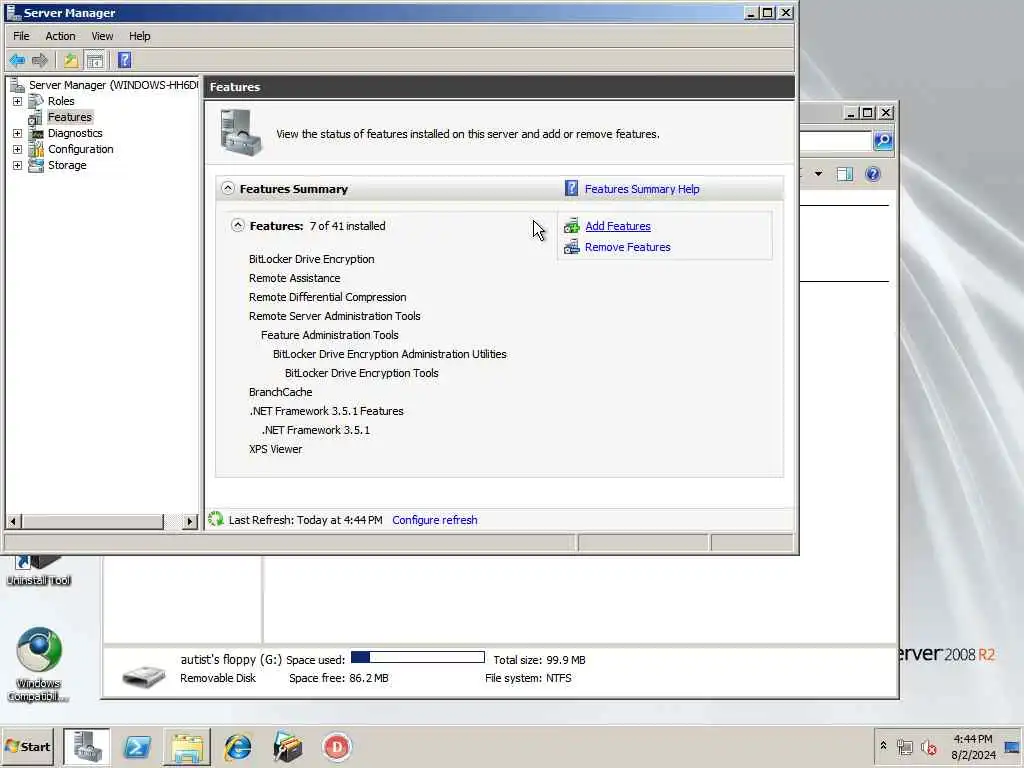Click the Configure refresh link
1024x768 pixels.
point(435,520)
